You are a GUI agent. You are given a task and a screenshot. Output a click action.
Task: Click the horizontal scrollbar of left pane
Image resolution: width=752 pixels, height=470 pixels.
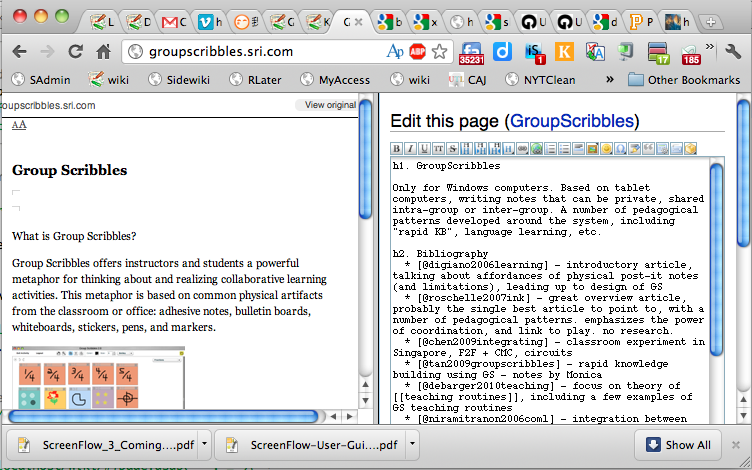(x=163, y=416)
